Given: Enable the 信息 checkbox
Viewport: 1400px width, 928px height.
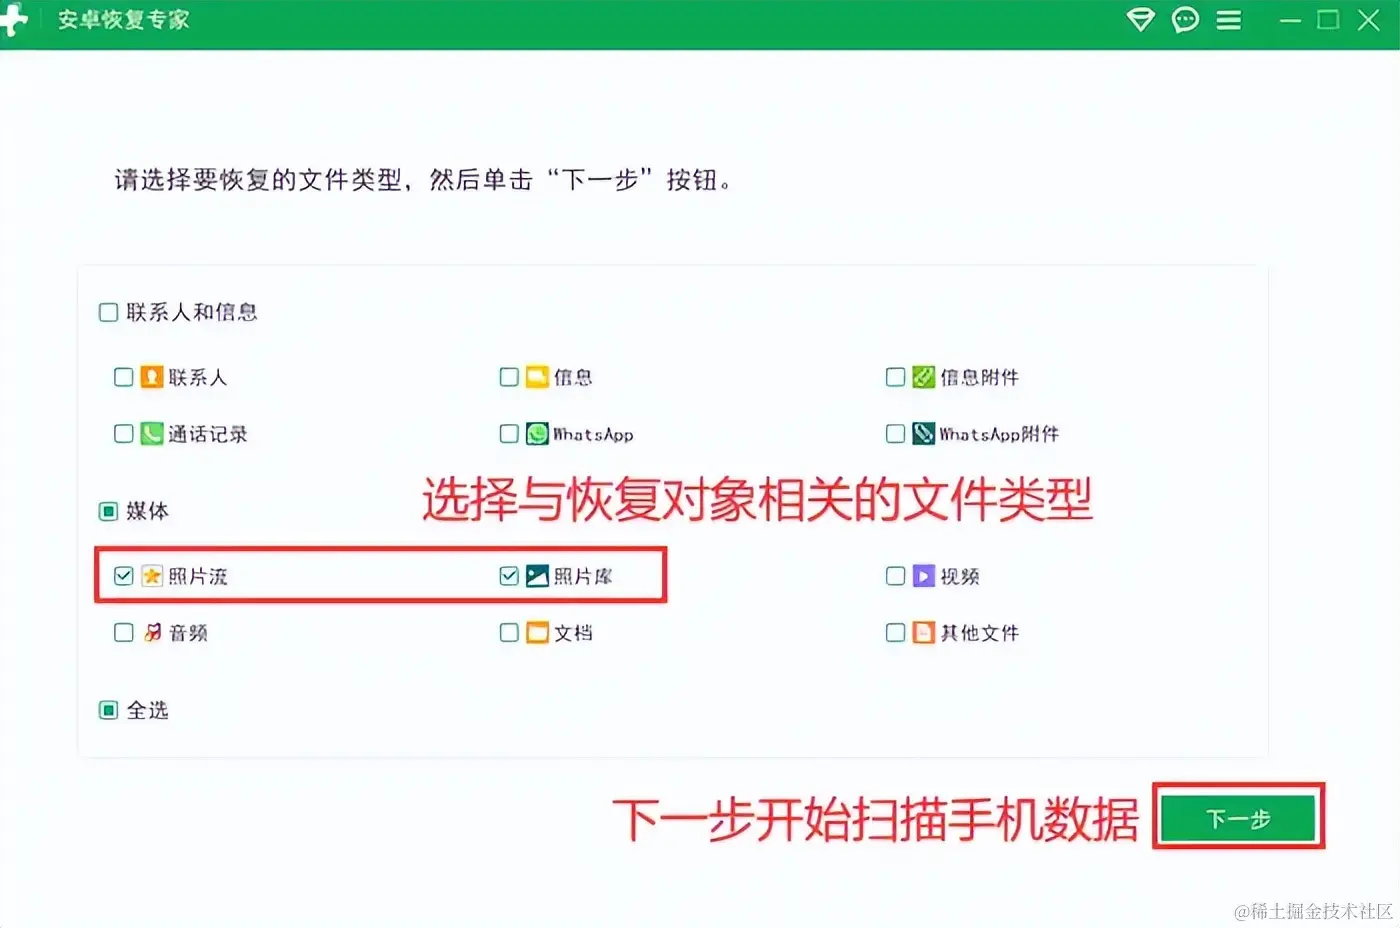Looking at the screenshot, I should (x=509, y=377).
